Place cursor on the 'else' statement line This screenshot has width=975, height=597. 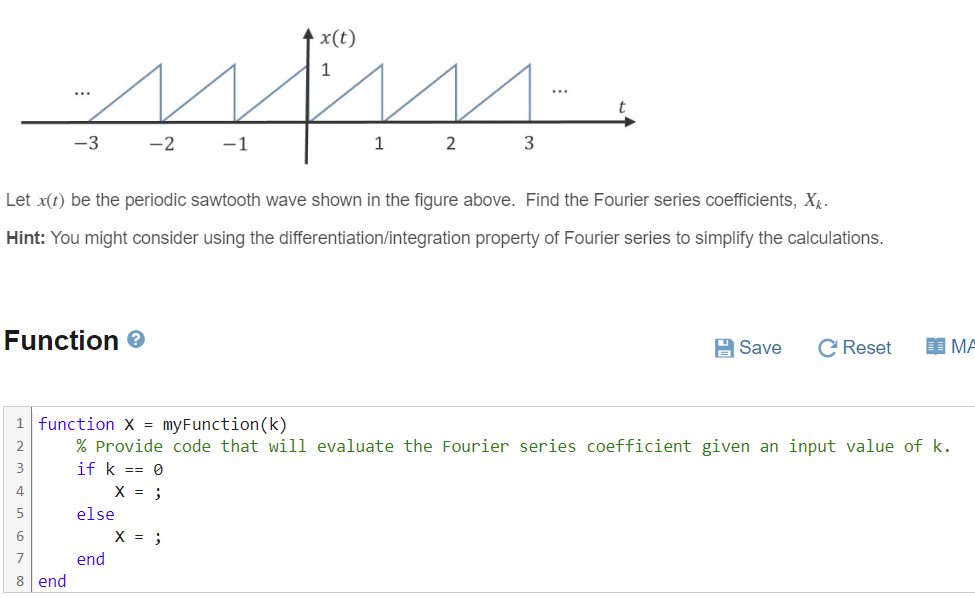coord(95,514)
